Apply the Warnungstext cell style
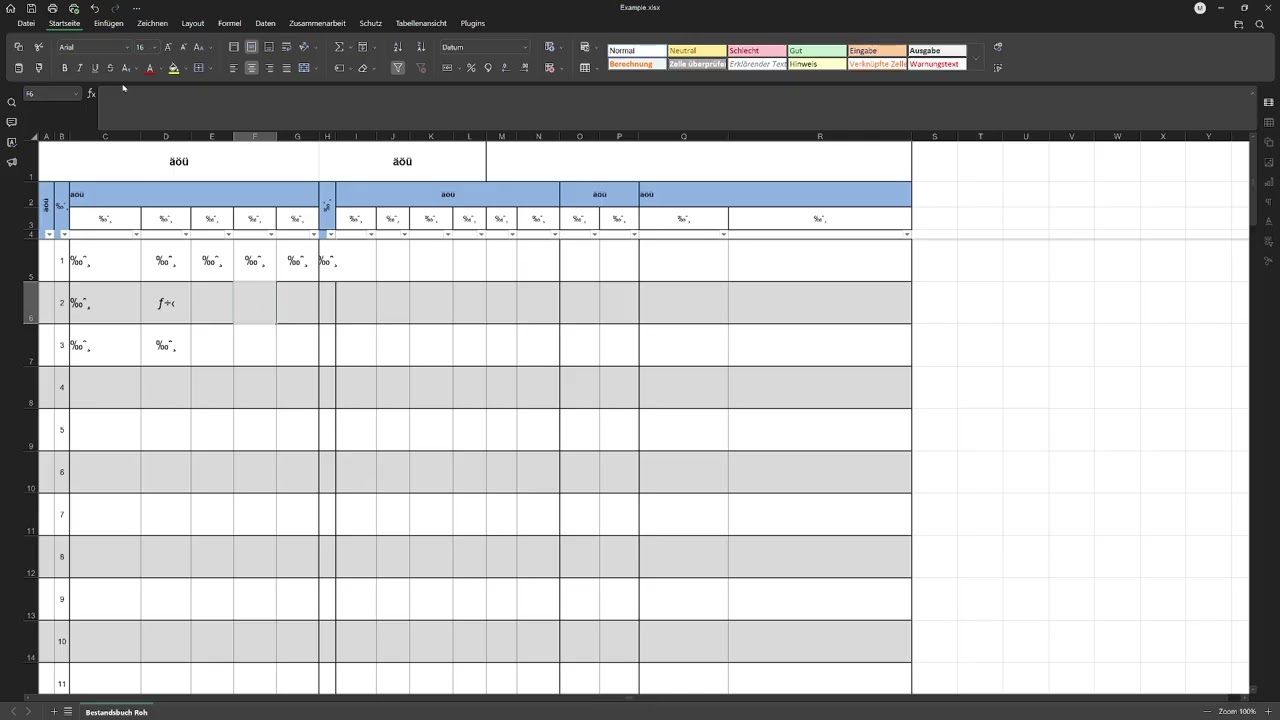Screen dimensions: 1280x720 point(937,64)
